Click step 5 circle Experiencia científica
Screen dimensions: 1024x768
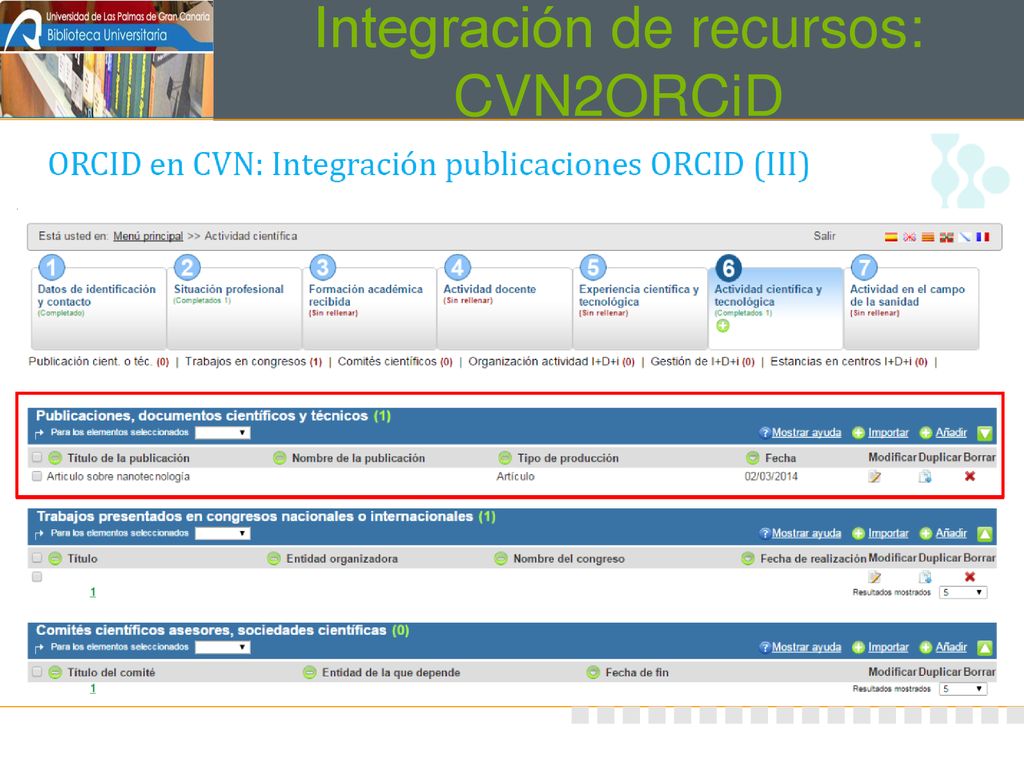(x=593, y=267)
